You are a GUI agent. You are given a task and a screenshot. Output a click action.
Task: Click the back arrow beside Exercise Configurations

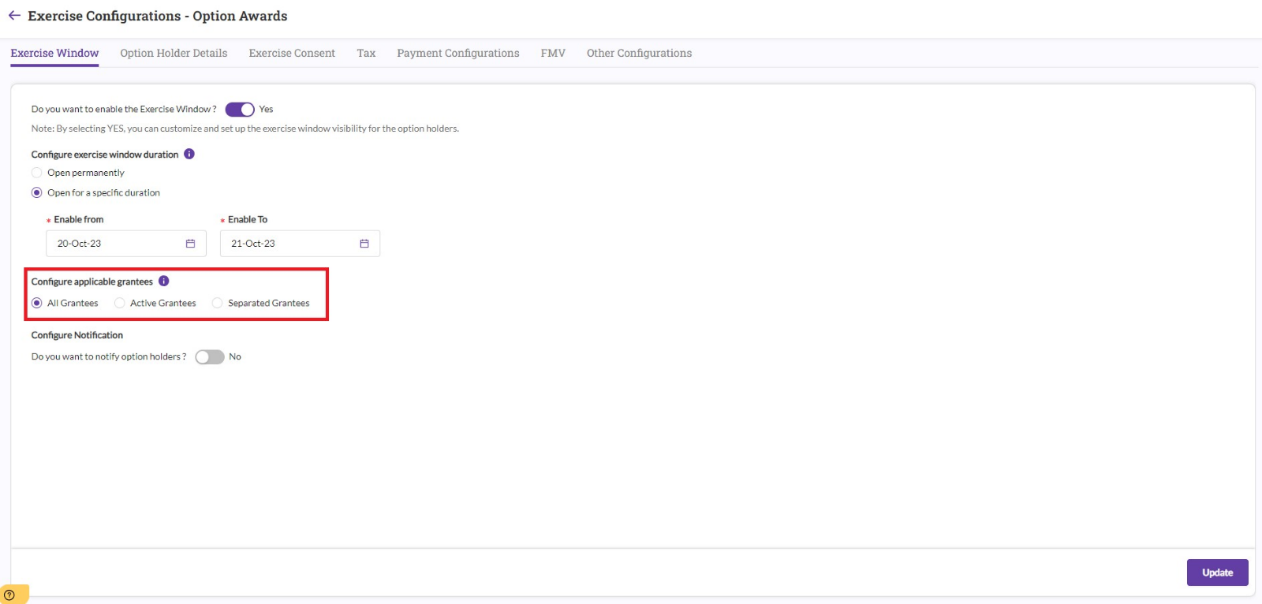coord(16,15)
